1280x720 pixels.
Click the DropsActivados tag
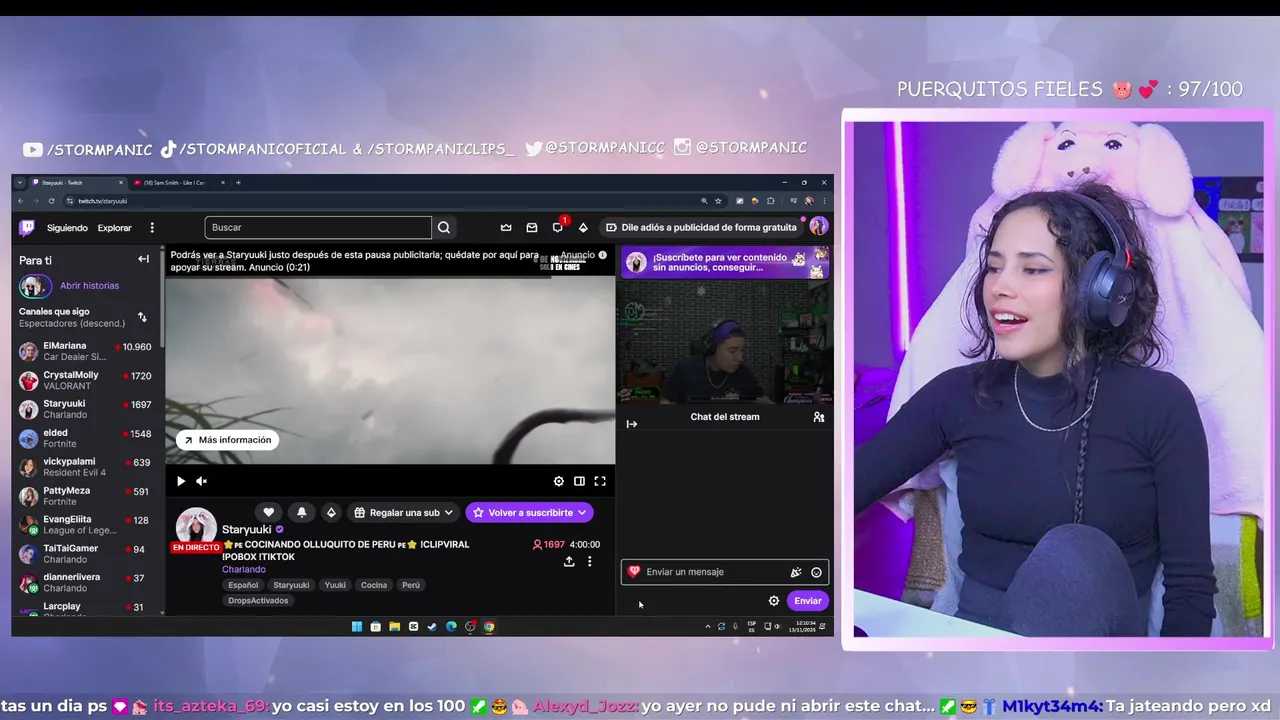point(258,601)
